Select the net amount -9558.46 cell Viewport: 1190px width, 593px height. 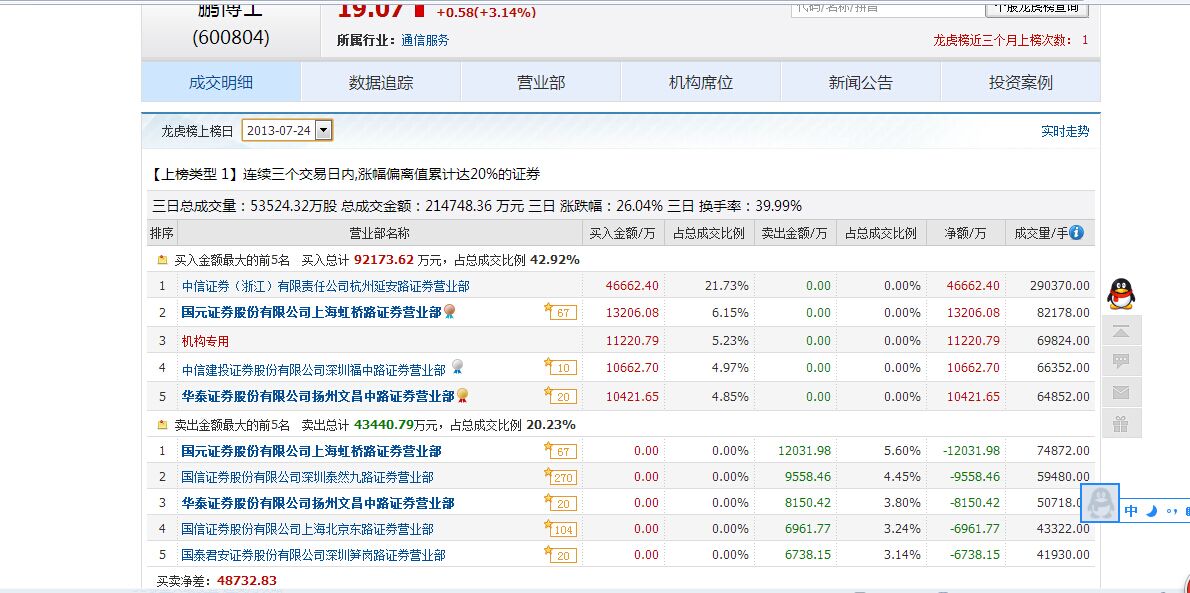click(x=974, y=477)
